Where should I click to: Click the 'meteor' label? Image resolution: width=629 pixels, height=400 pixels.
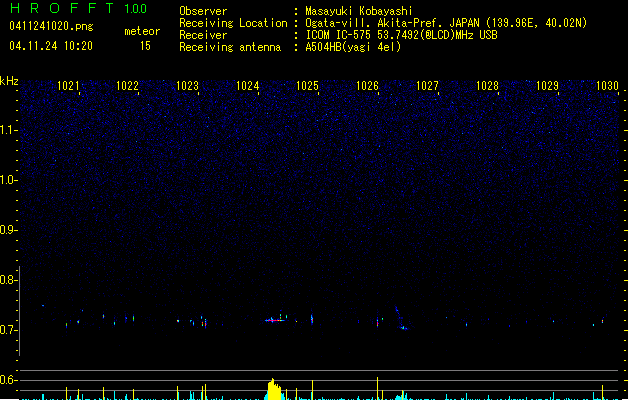[142, 31]
